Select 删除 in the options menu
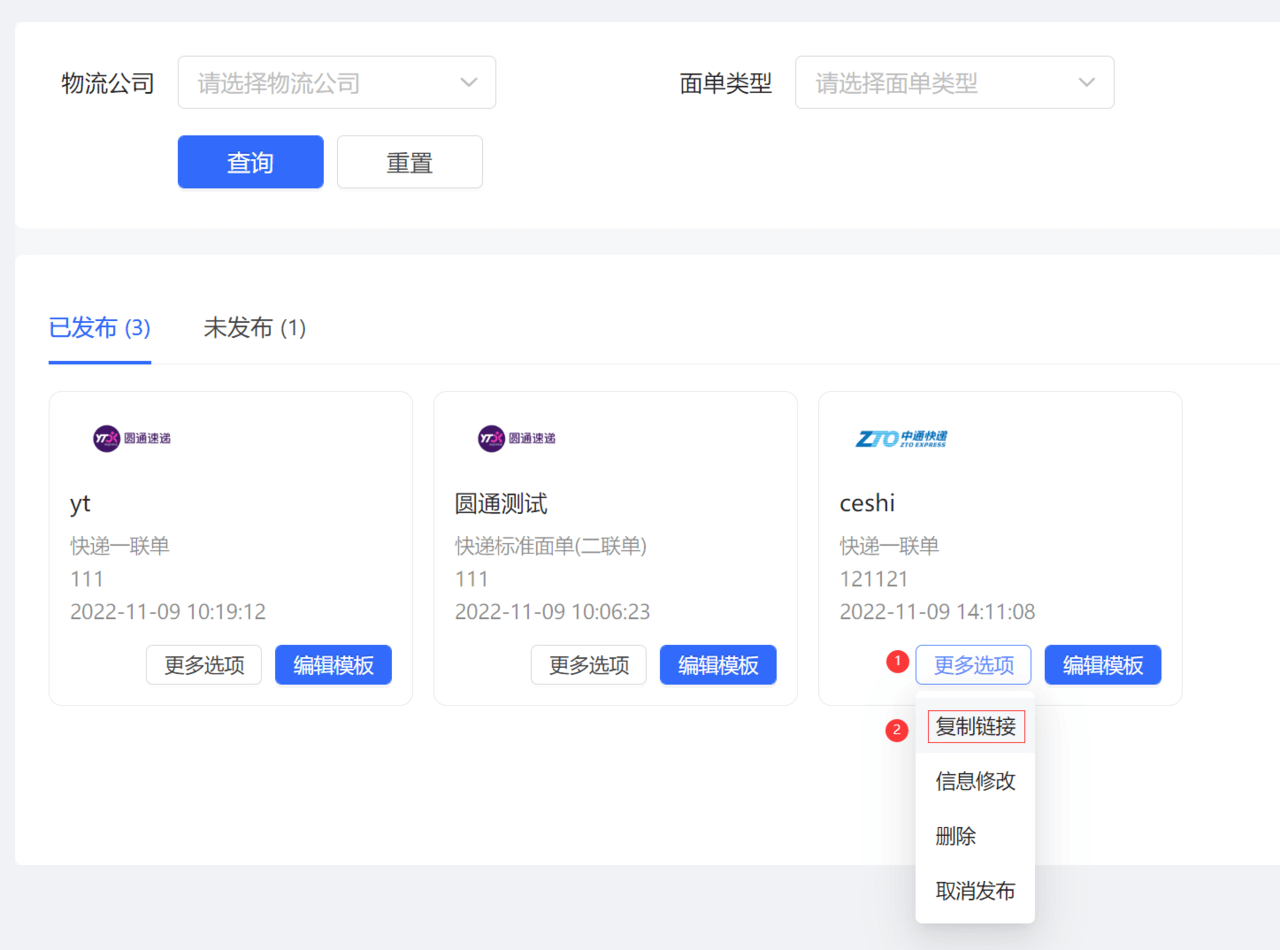This screenshot has width=1280, height=950. (956, 836)
